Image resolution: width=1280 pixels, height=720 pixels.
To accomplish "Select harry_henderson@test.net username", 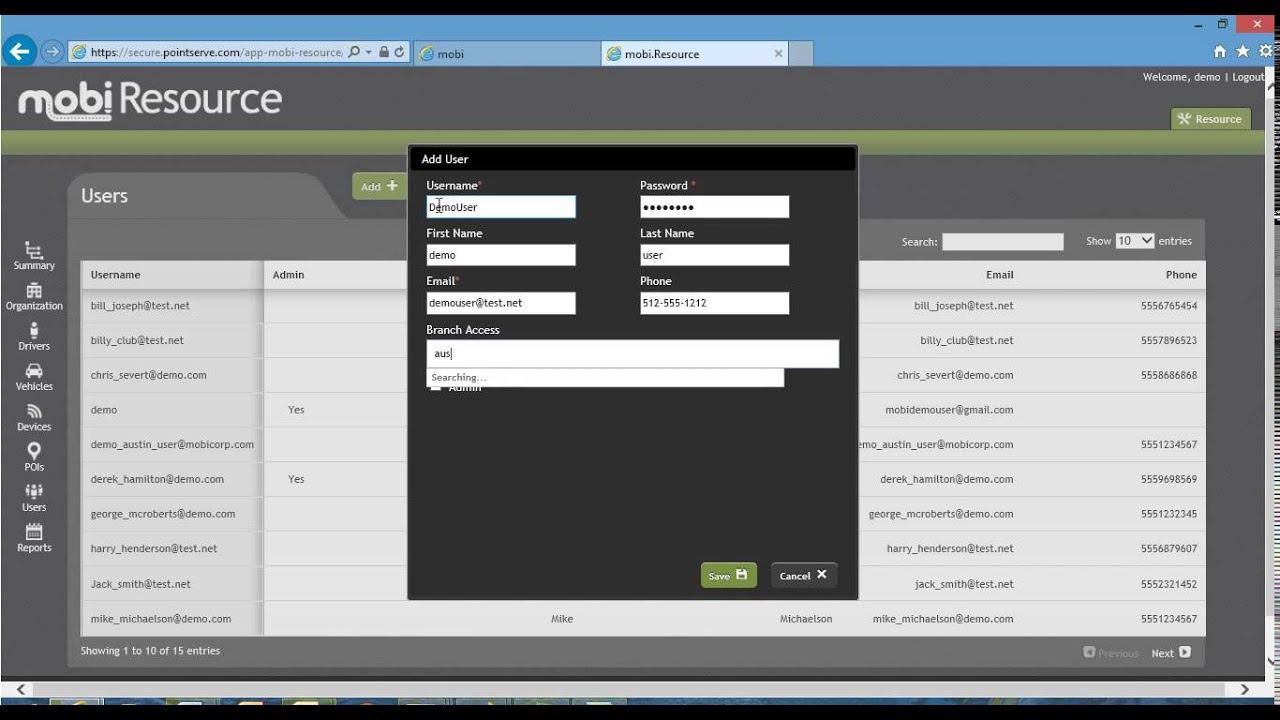I will (x=154, y=549).
